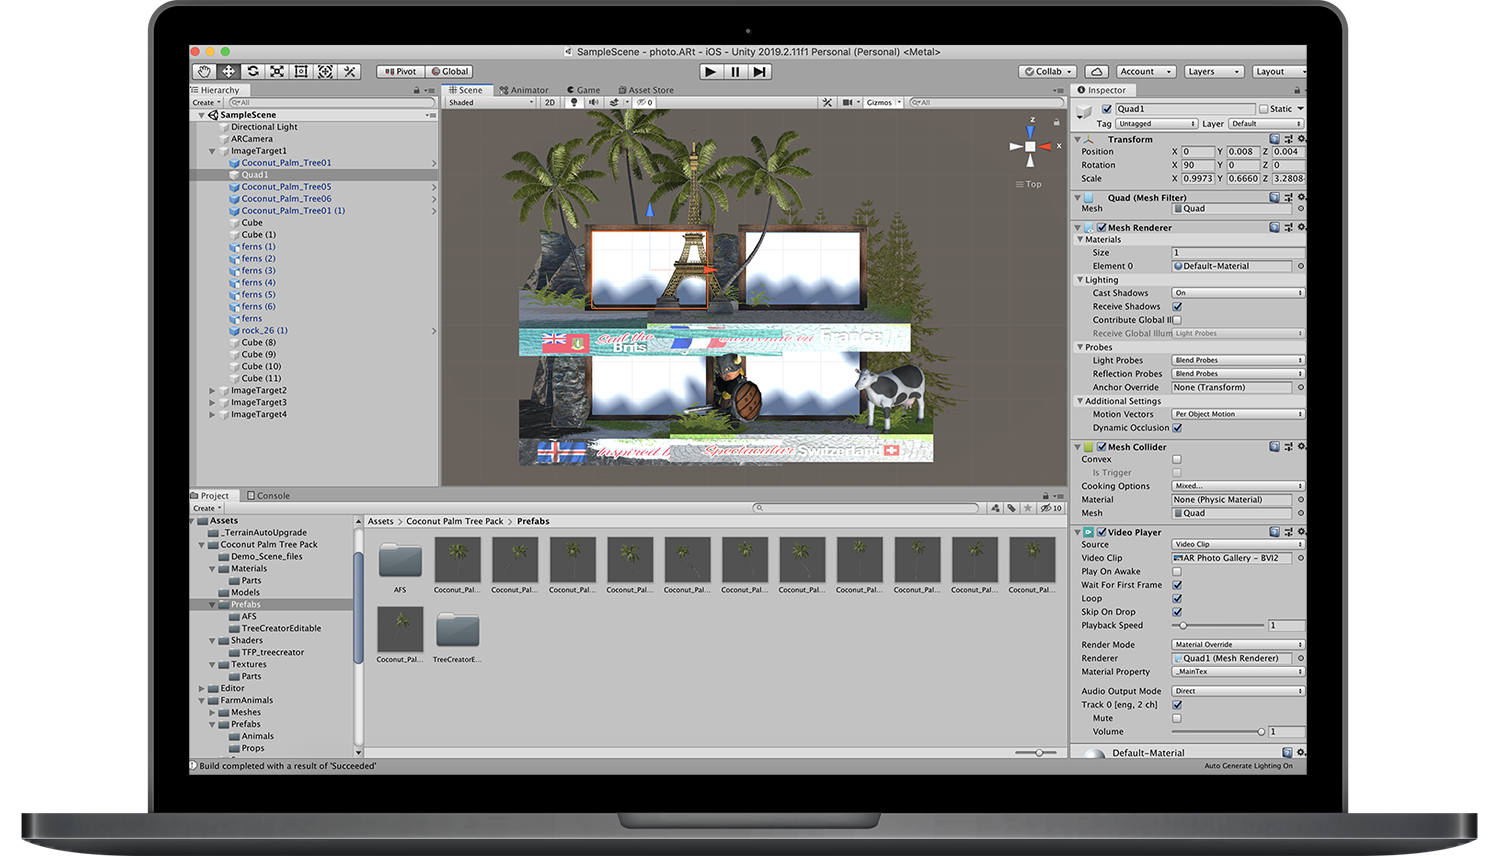Open Render Mode dropdown
Image resolution: width=1500 pixels, height=856 pixels.
click(1238, 645)
